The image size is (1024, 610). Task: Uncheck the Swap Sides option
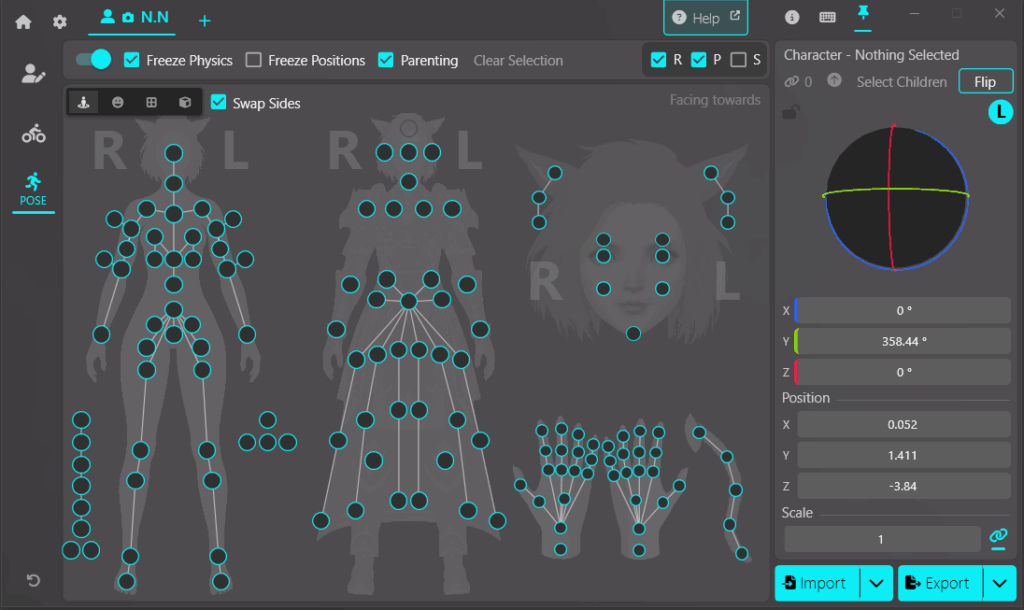click(x=219, y=103)
